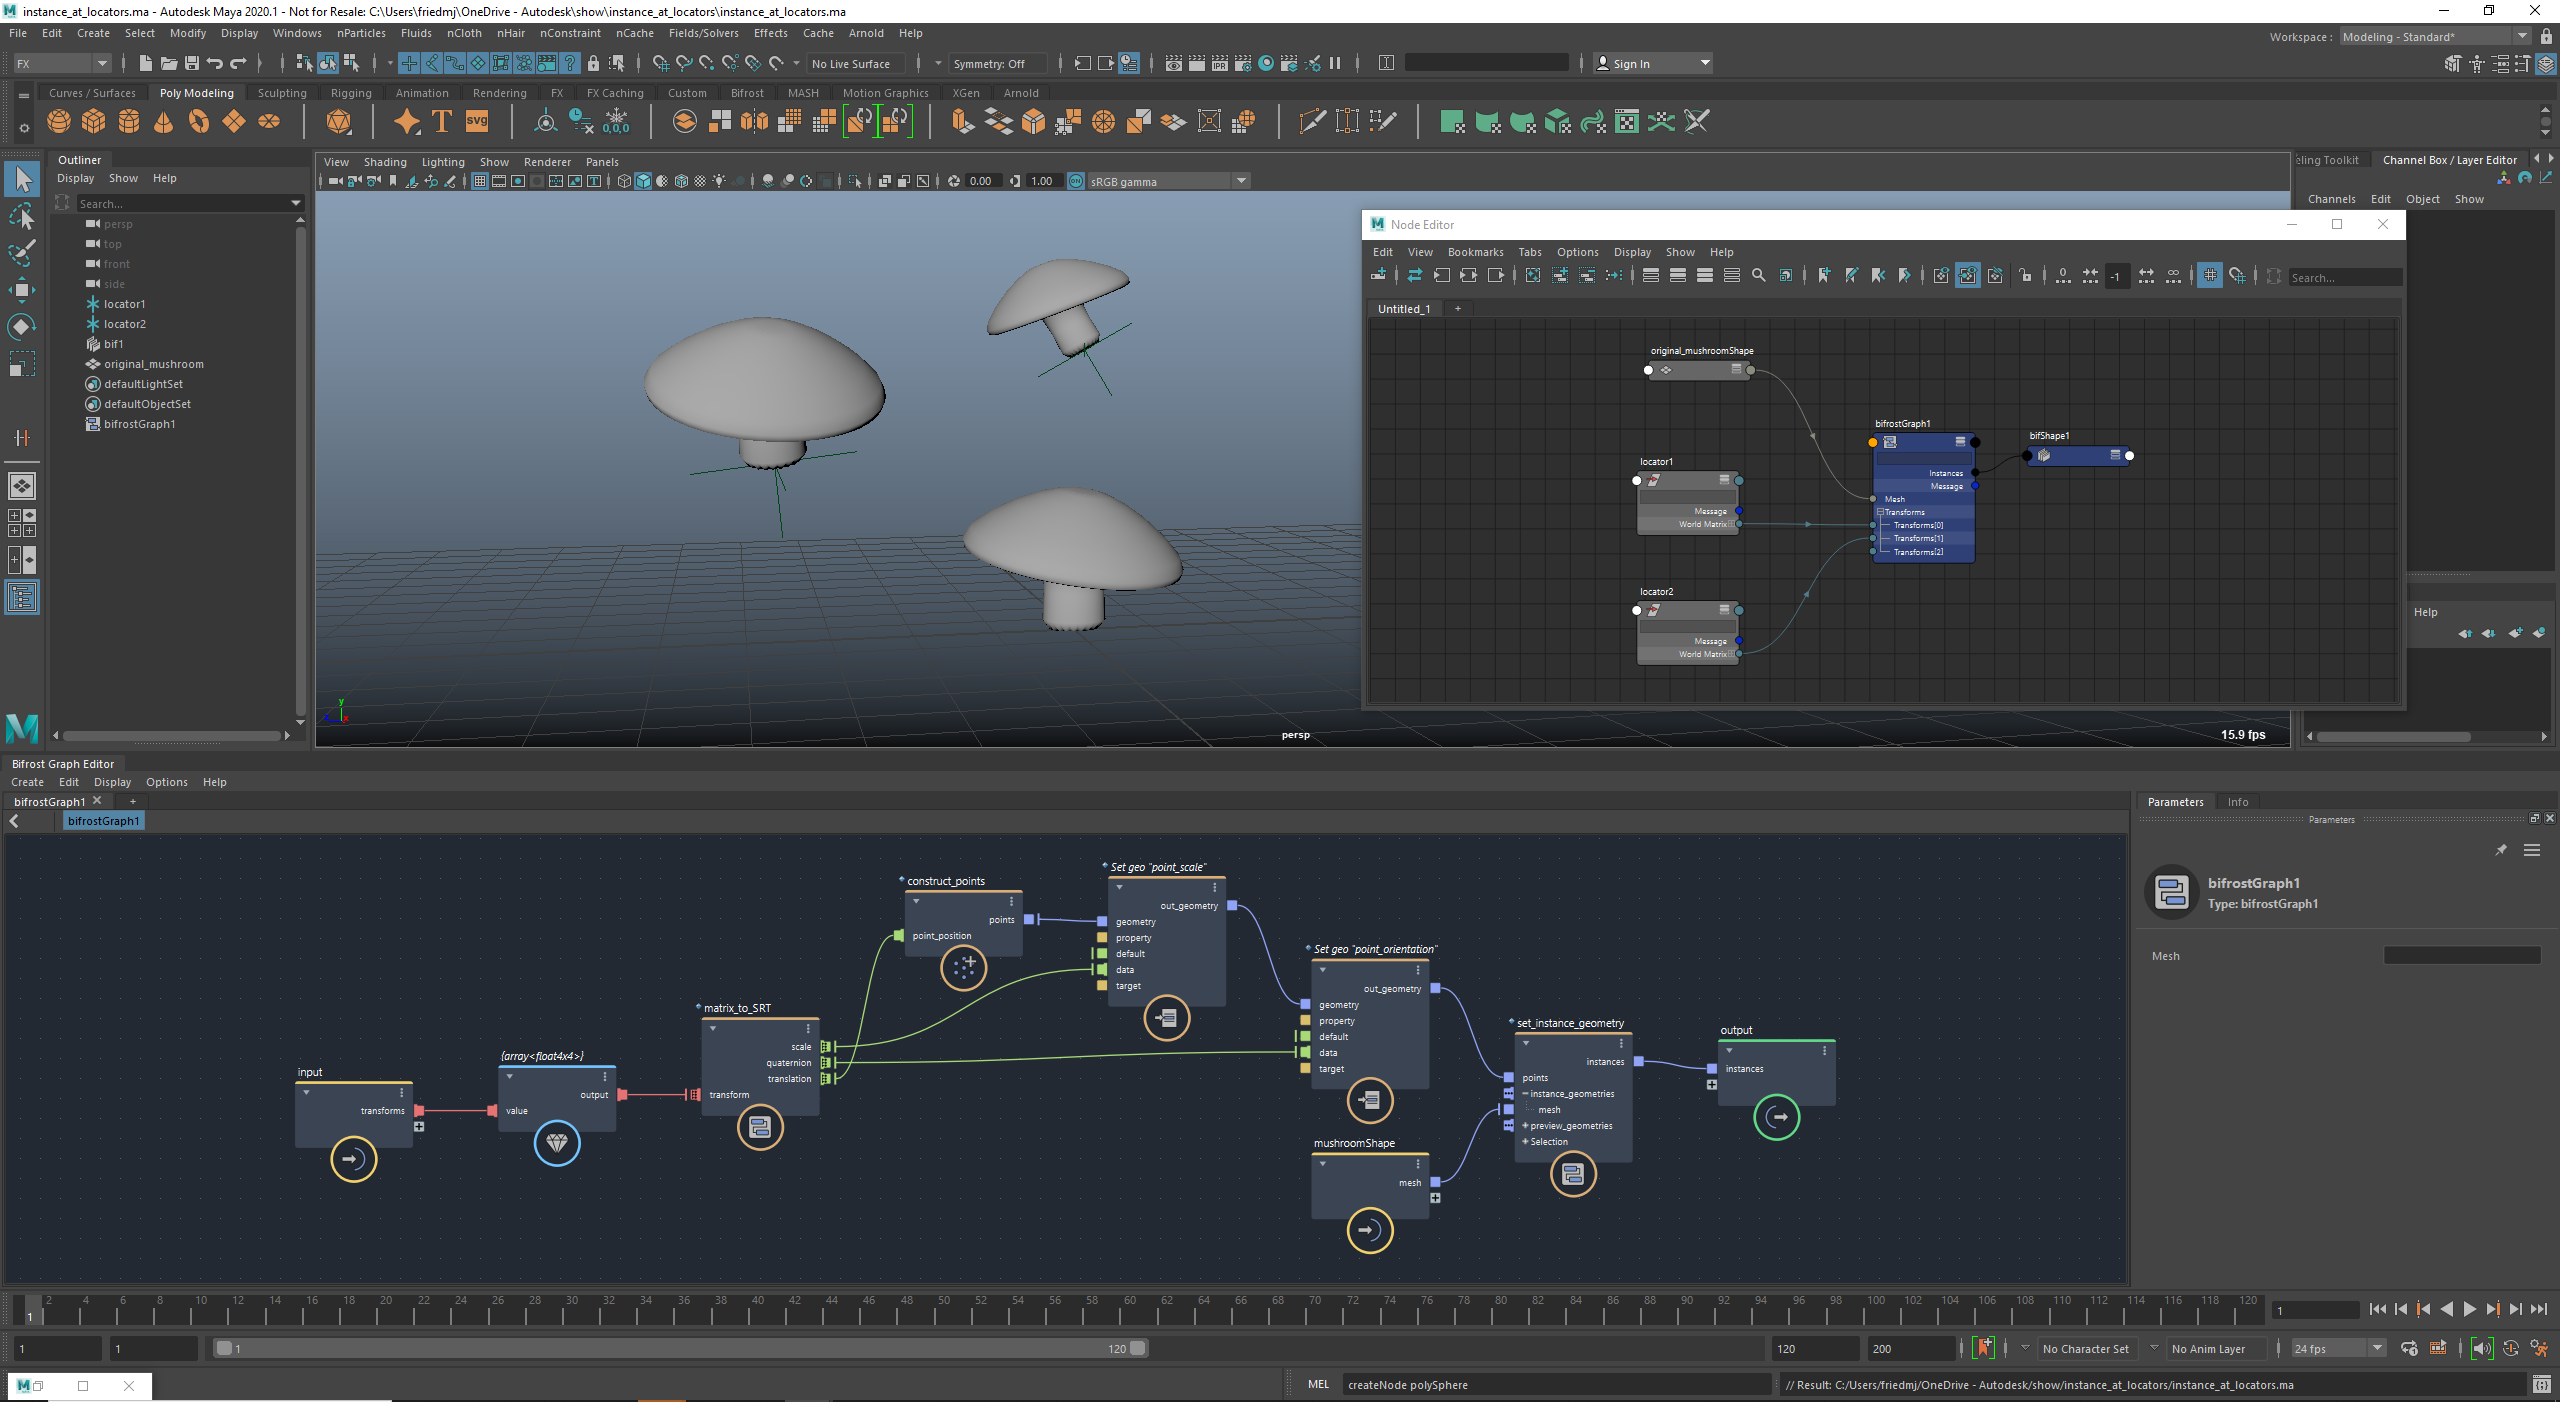
Task: Open the Type tool from the shelf
Action: pos(440,121)
